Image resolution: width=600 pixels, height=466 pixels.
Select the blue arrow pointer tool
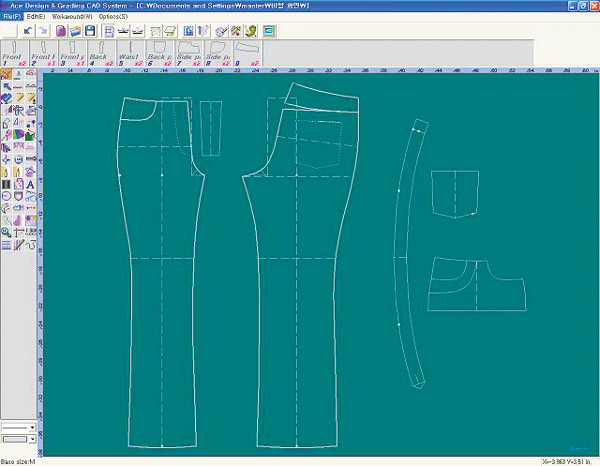pyautogui.click(x=7, y=86)
